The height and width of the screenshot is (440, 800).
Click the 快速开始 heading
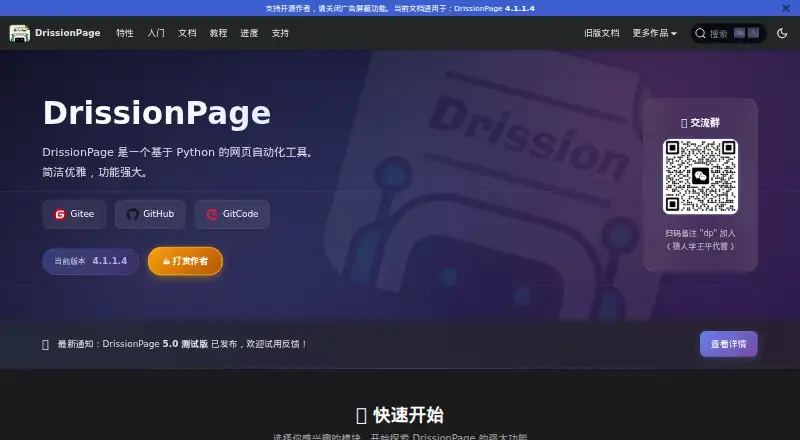[400, 415]
